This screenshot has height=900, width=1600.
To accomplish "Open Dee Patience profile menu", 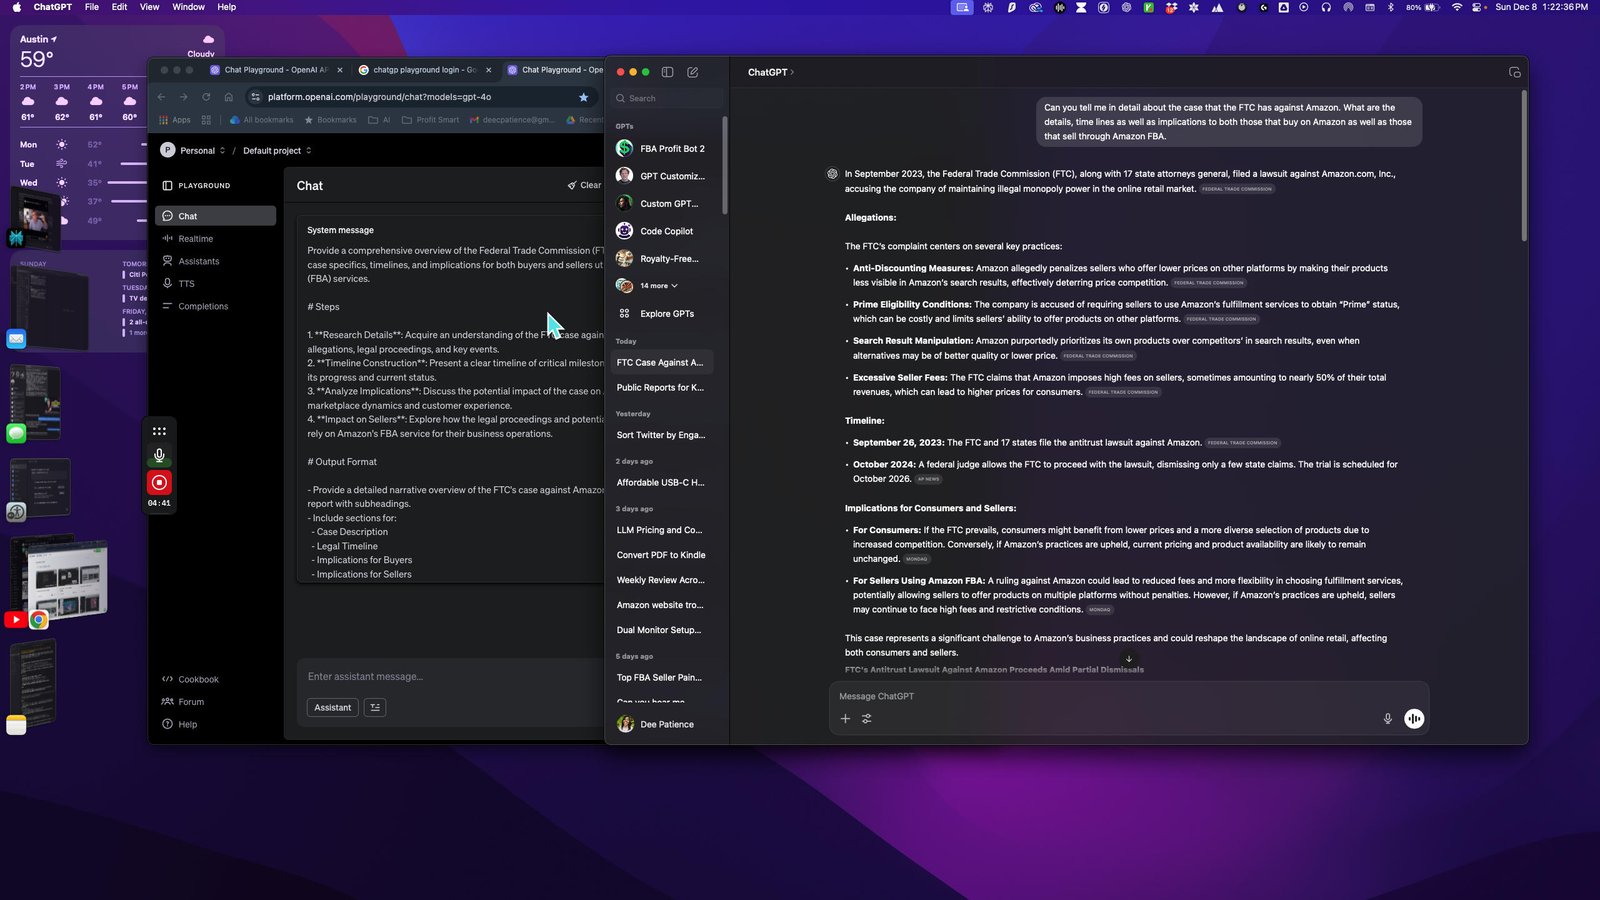I will click(662, 724).
